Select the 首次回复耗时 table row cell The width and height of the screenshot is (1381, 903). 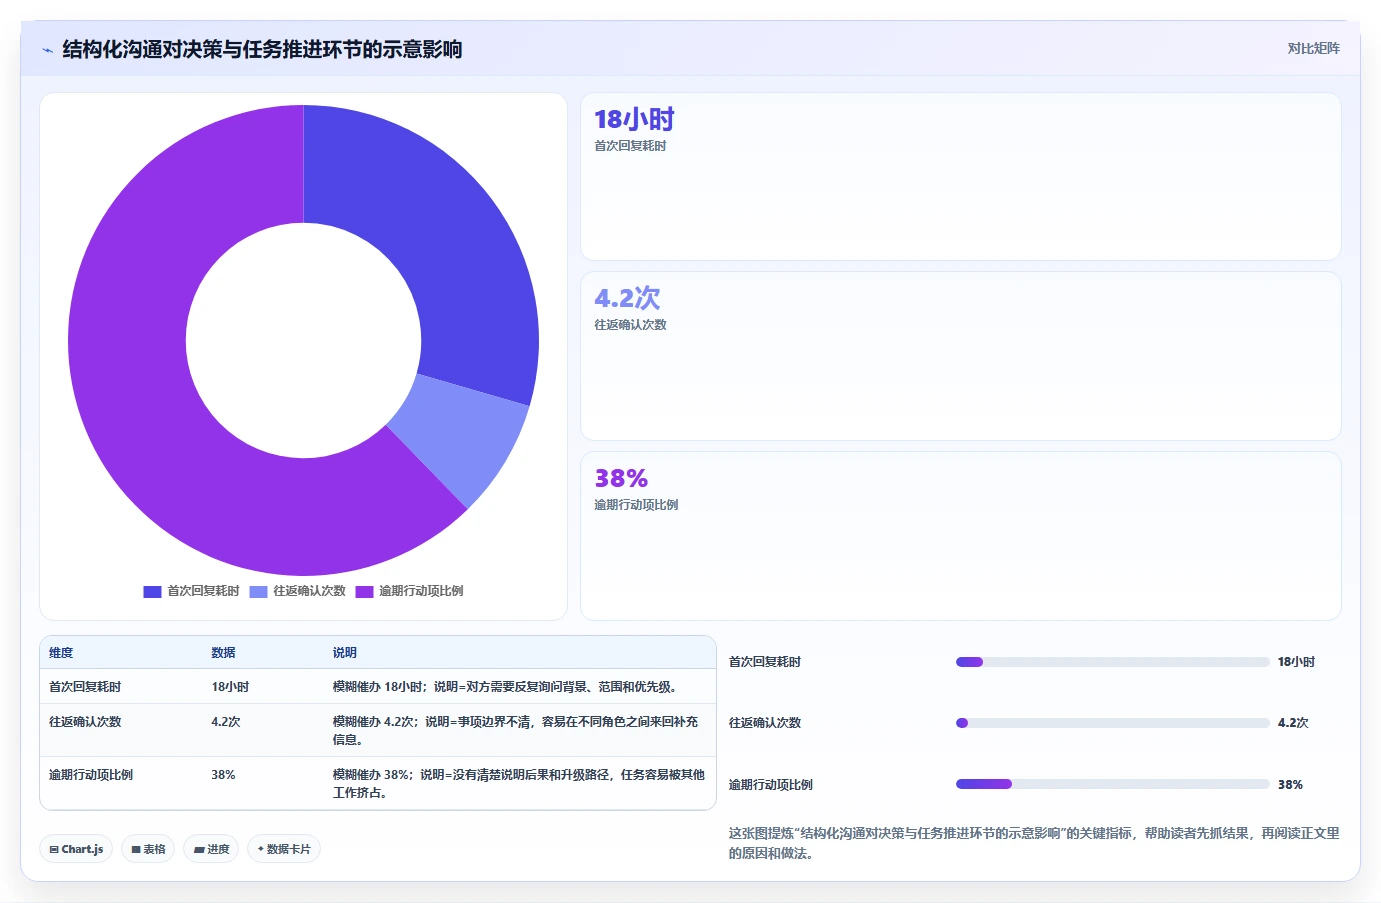(85, 687)
